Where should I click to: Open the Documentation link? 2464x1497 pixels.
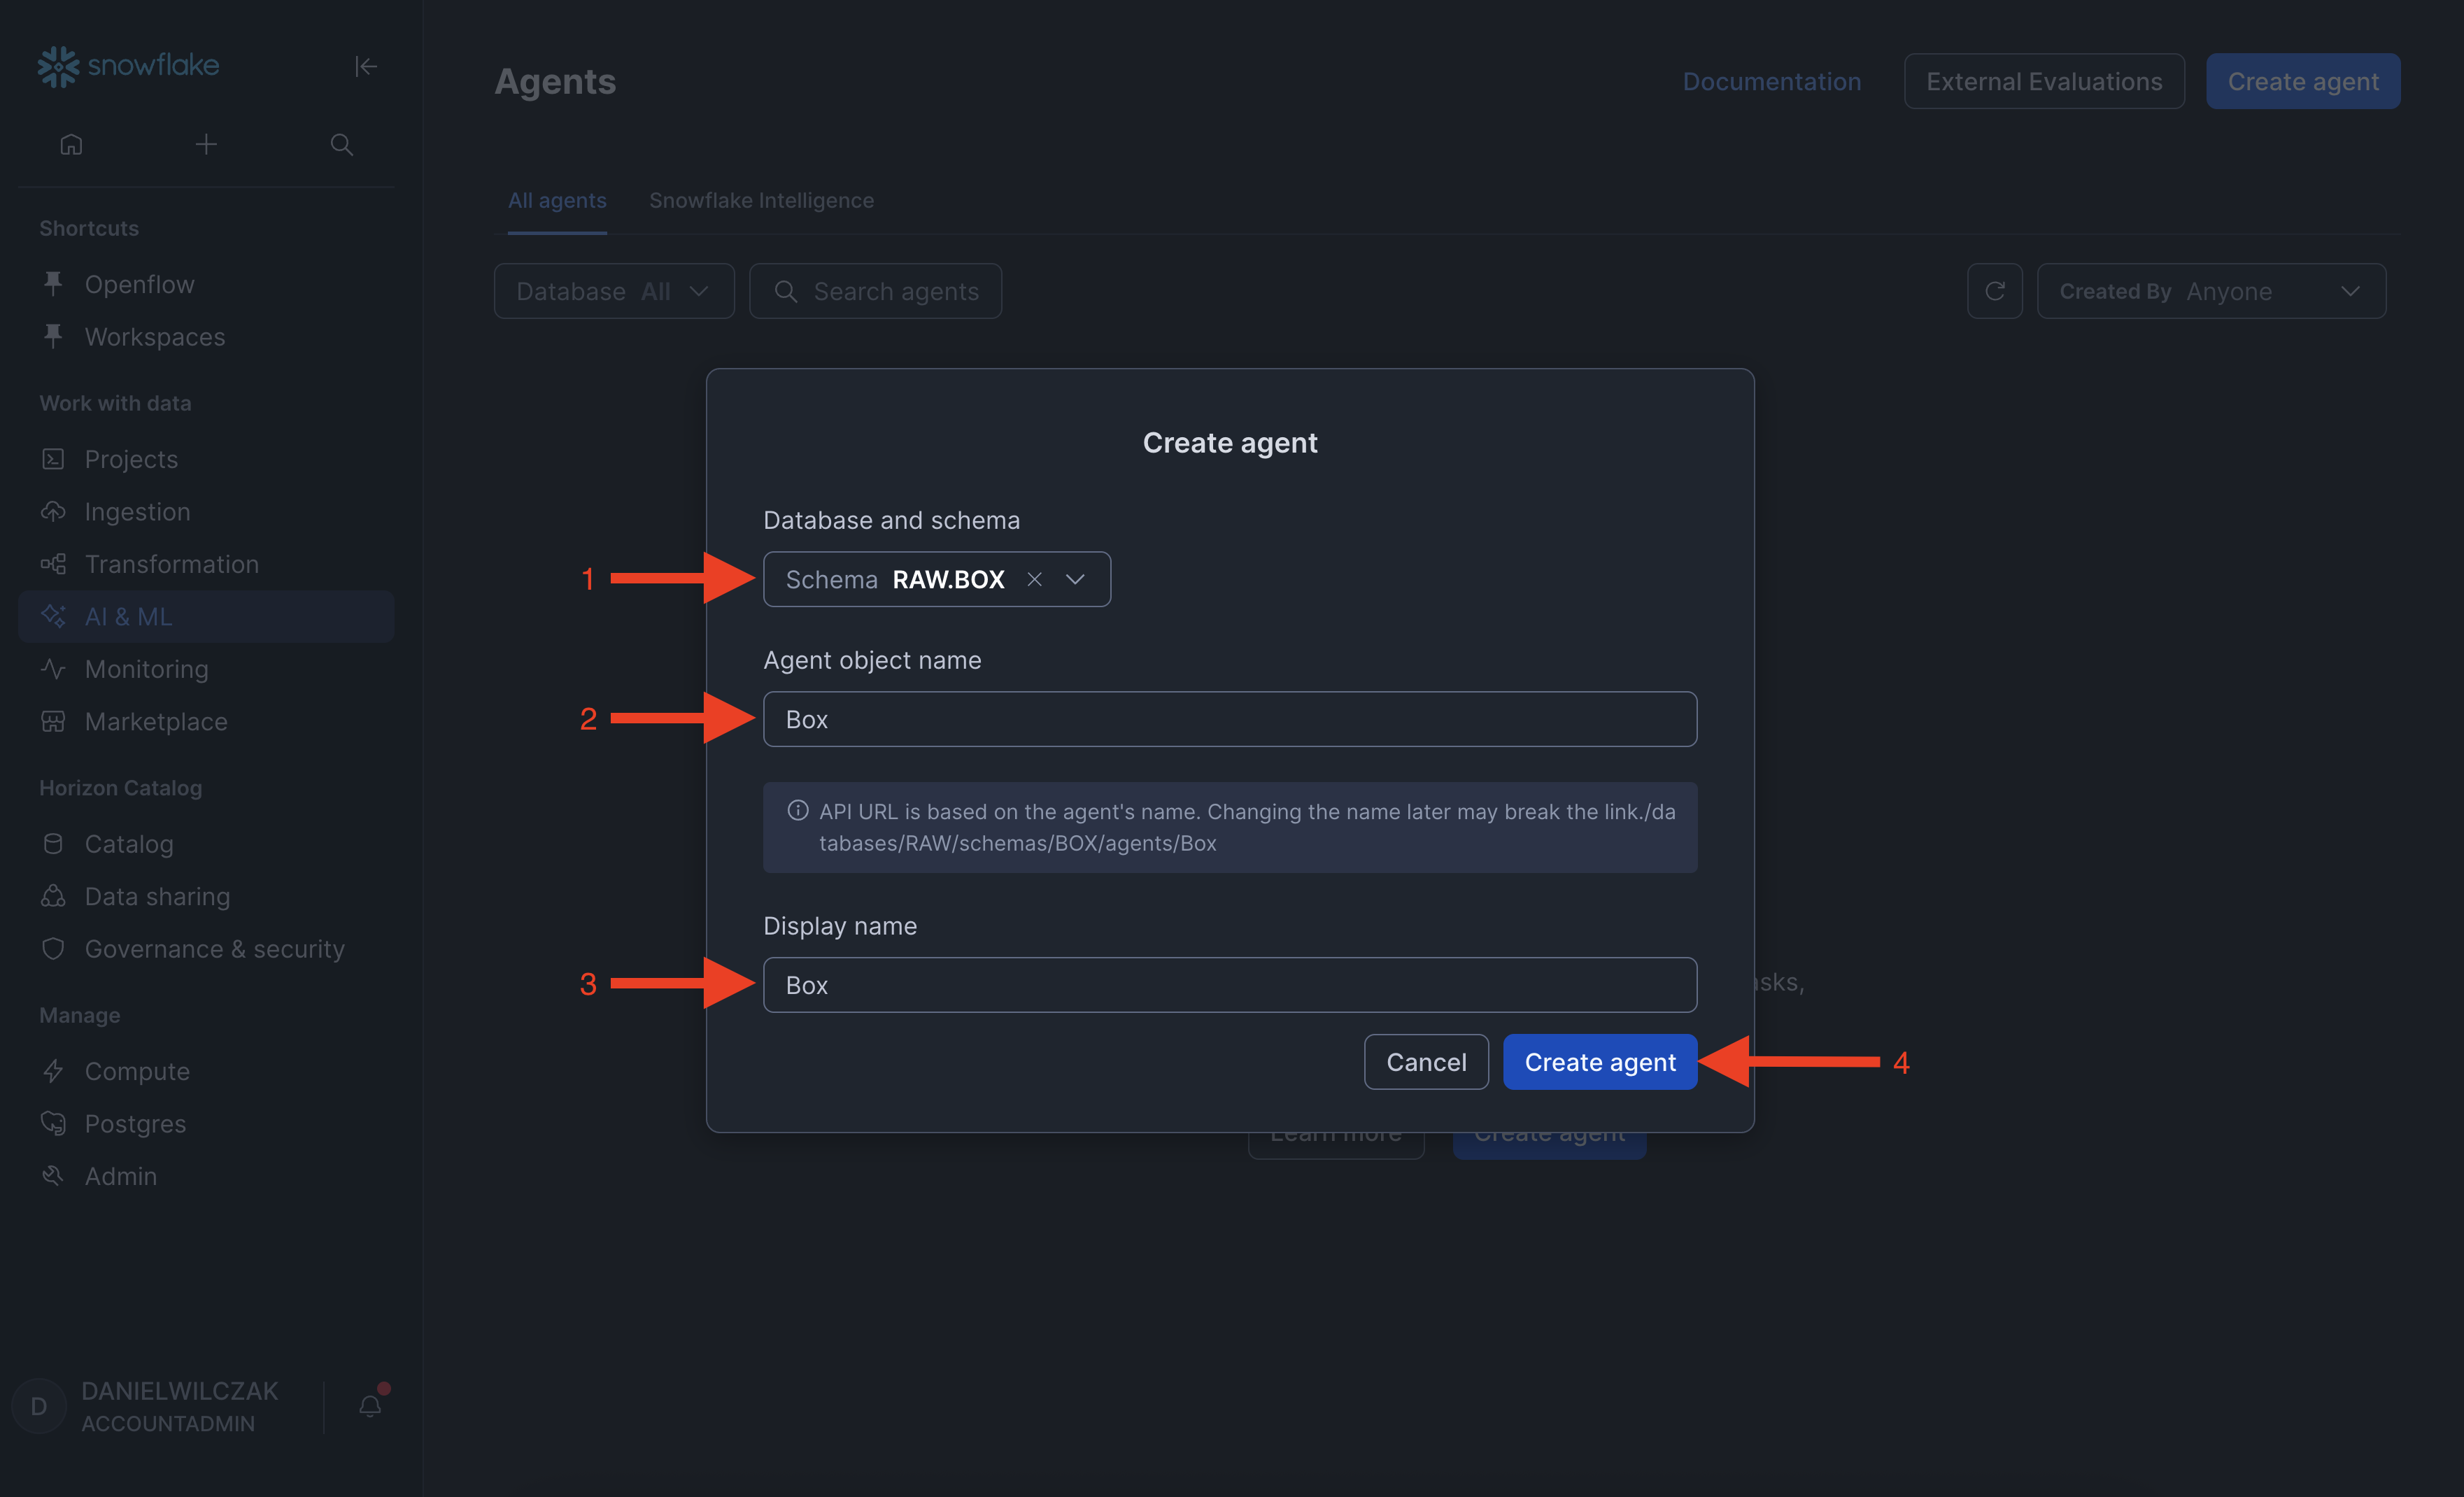1771,81
